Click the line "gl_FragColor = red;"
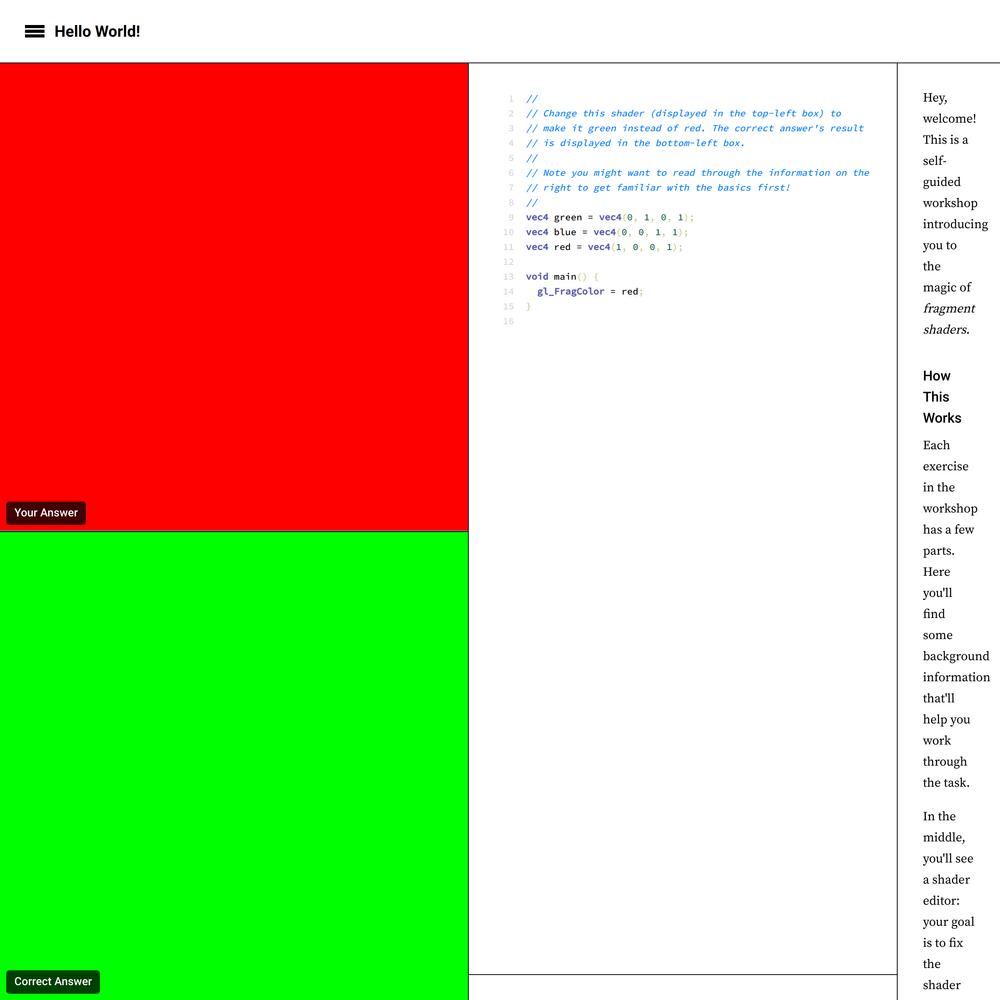Viewport: 1000px width, 1000px height. [x=590, y=291]
